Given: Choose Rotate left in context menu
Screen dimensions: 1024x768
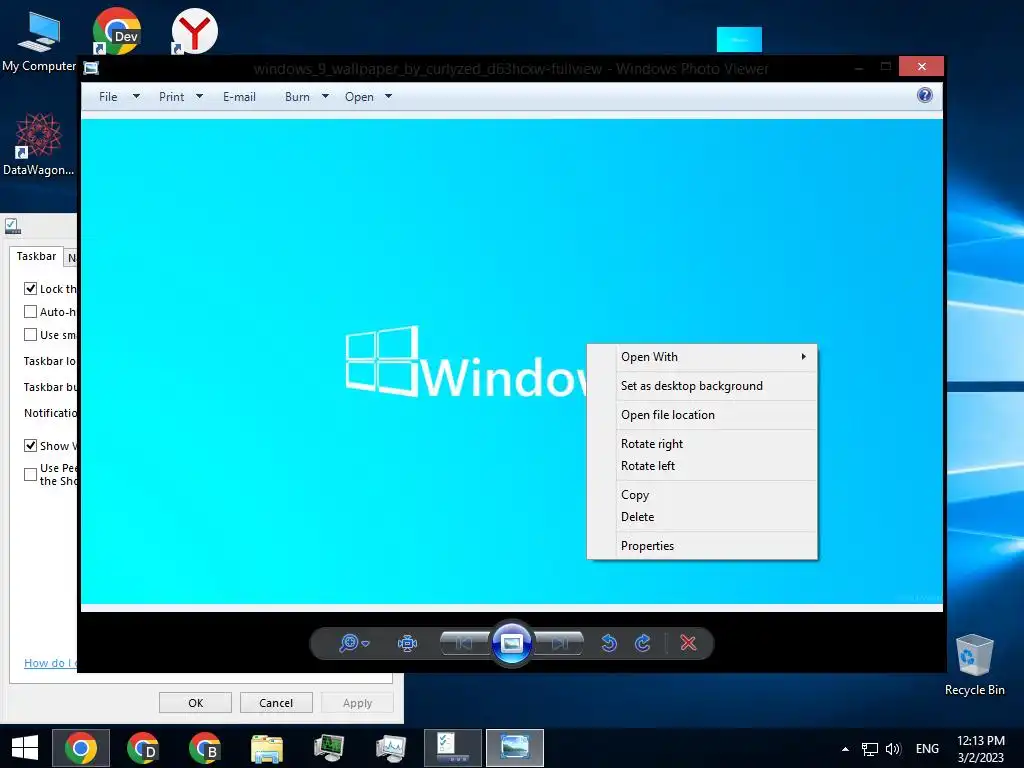Looking at the screenshot, I should (702, 466).
